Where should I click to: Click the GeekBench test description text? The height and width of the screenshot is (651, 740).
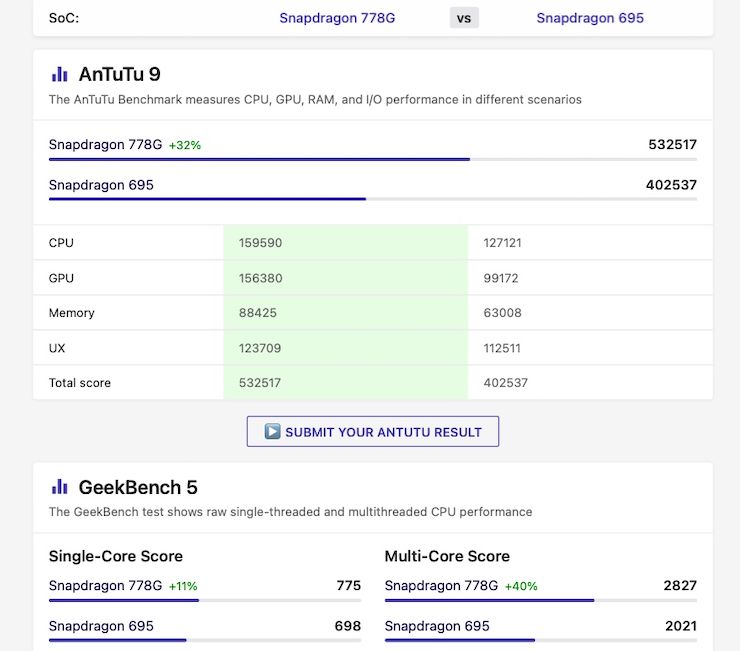[290, 512]
